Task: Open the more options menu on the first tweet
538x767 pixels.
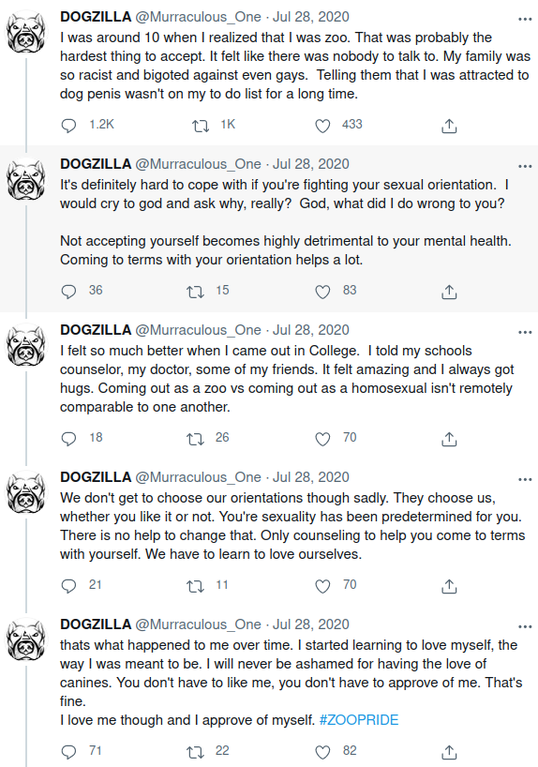Action: point(525,19)
